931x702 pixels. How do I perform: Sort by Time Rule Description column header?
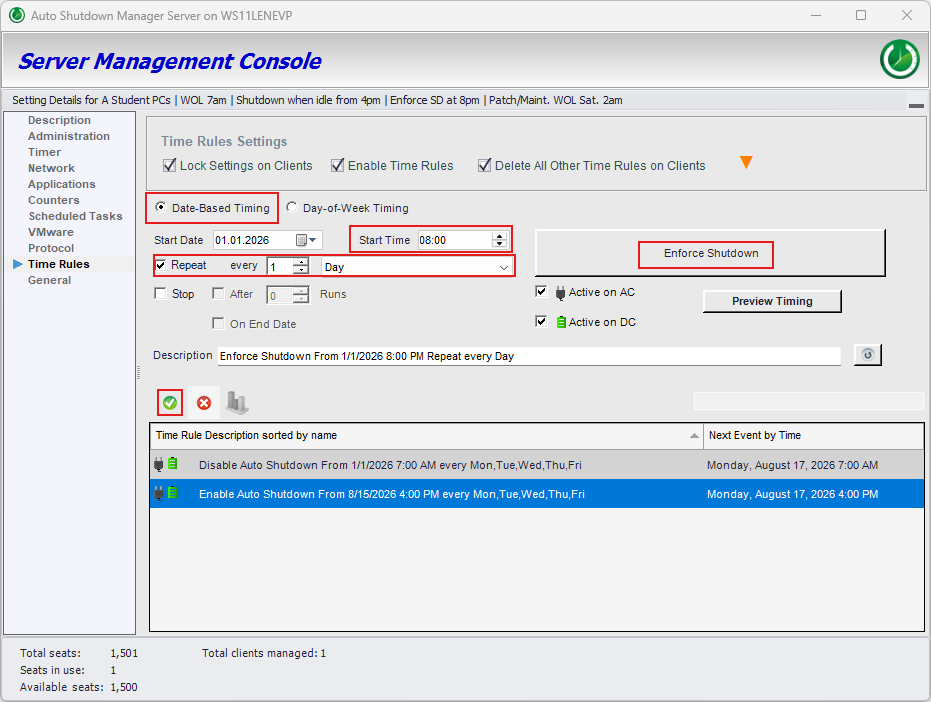[x=426, y=435]
